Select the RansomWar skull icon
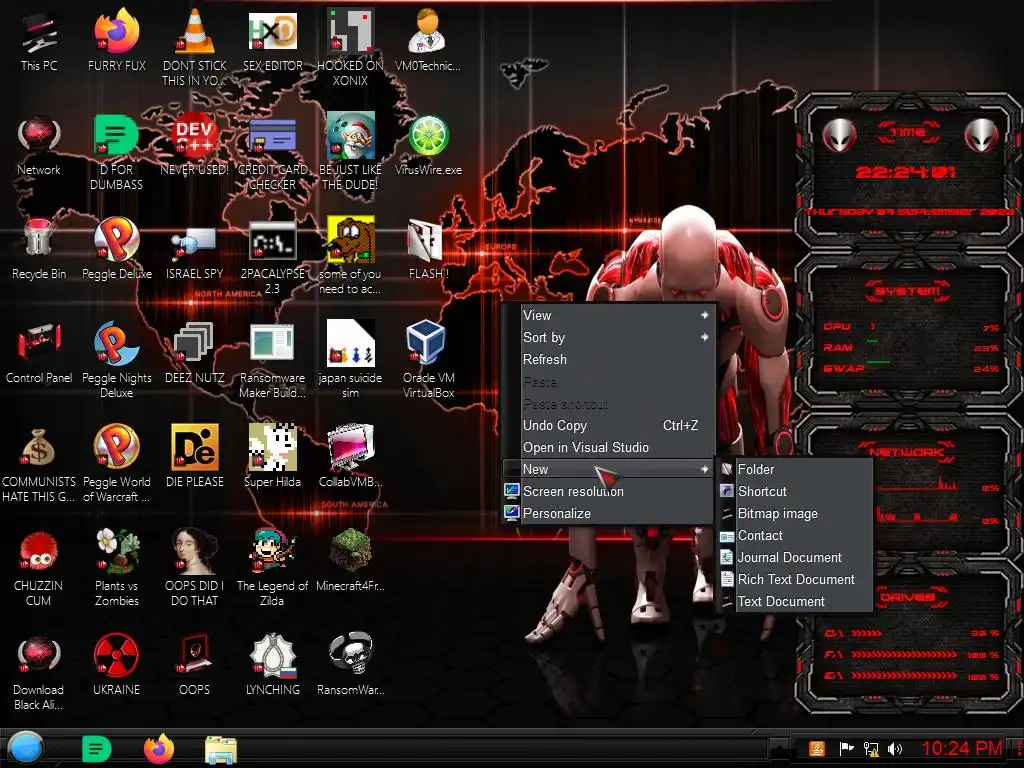 (x=350, y=664)
